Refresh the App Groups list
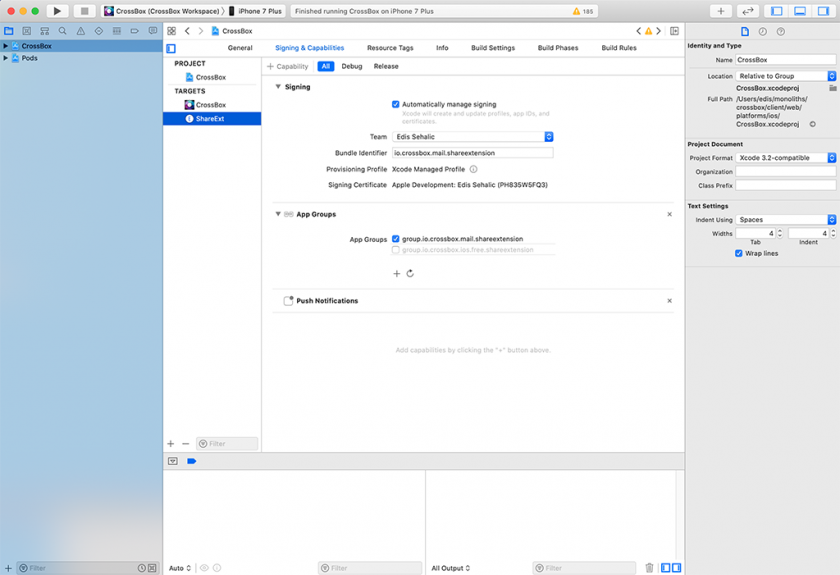The height and width of the screenshot is (575, 840). tap(410, 273)
